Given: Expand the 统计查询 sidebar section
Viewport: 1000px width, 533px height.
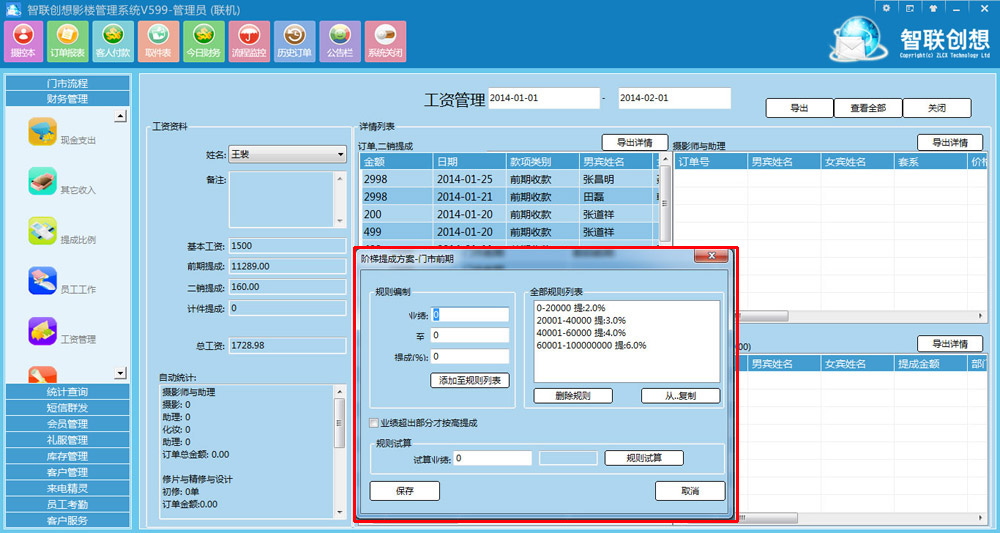Looking at the screenshot, I should (68, 391).
